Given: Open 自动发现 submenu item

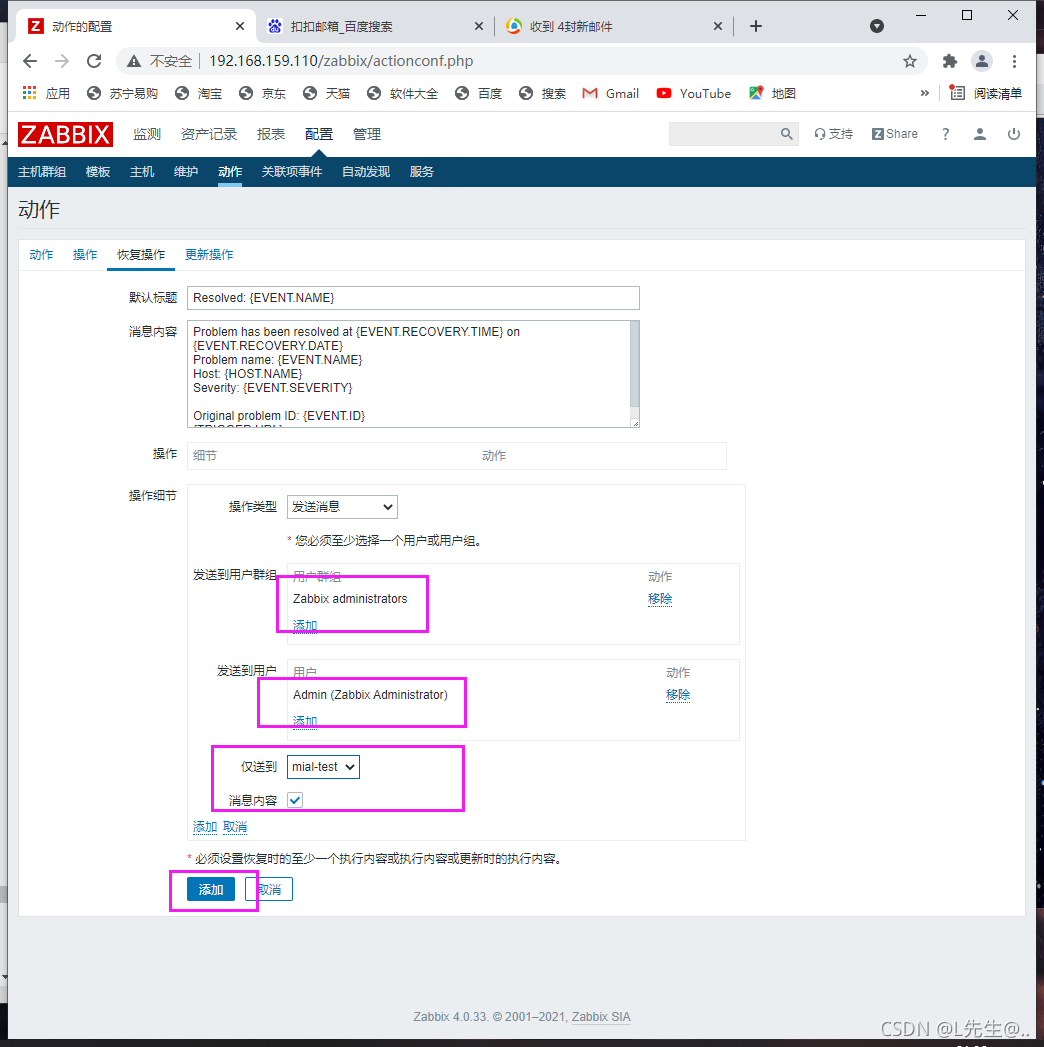Looking at the screenshot, I should click(366, 172).
